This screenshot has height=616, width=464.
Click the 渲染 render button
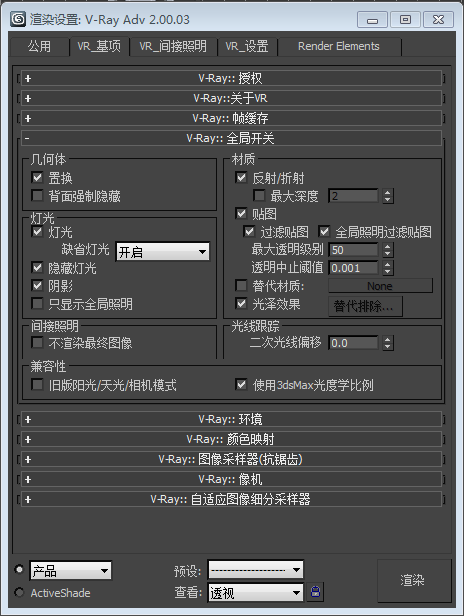413,580
